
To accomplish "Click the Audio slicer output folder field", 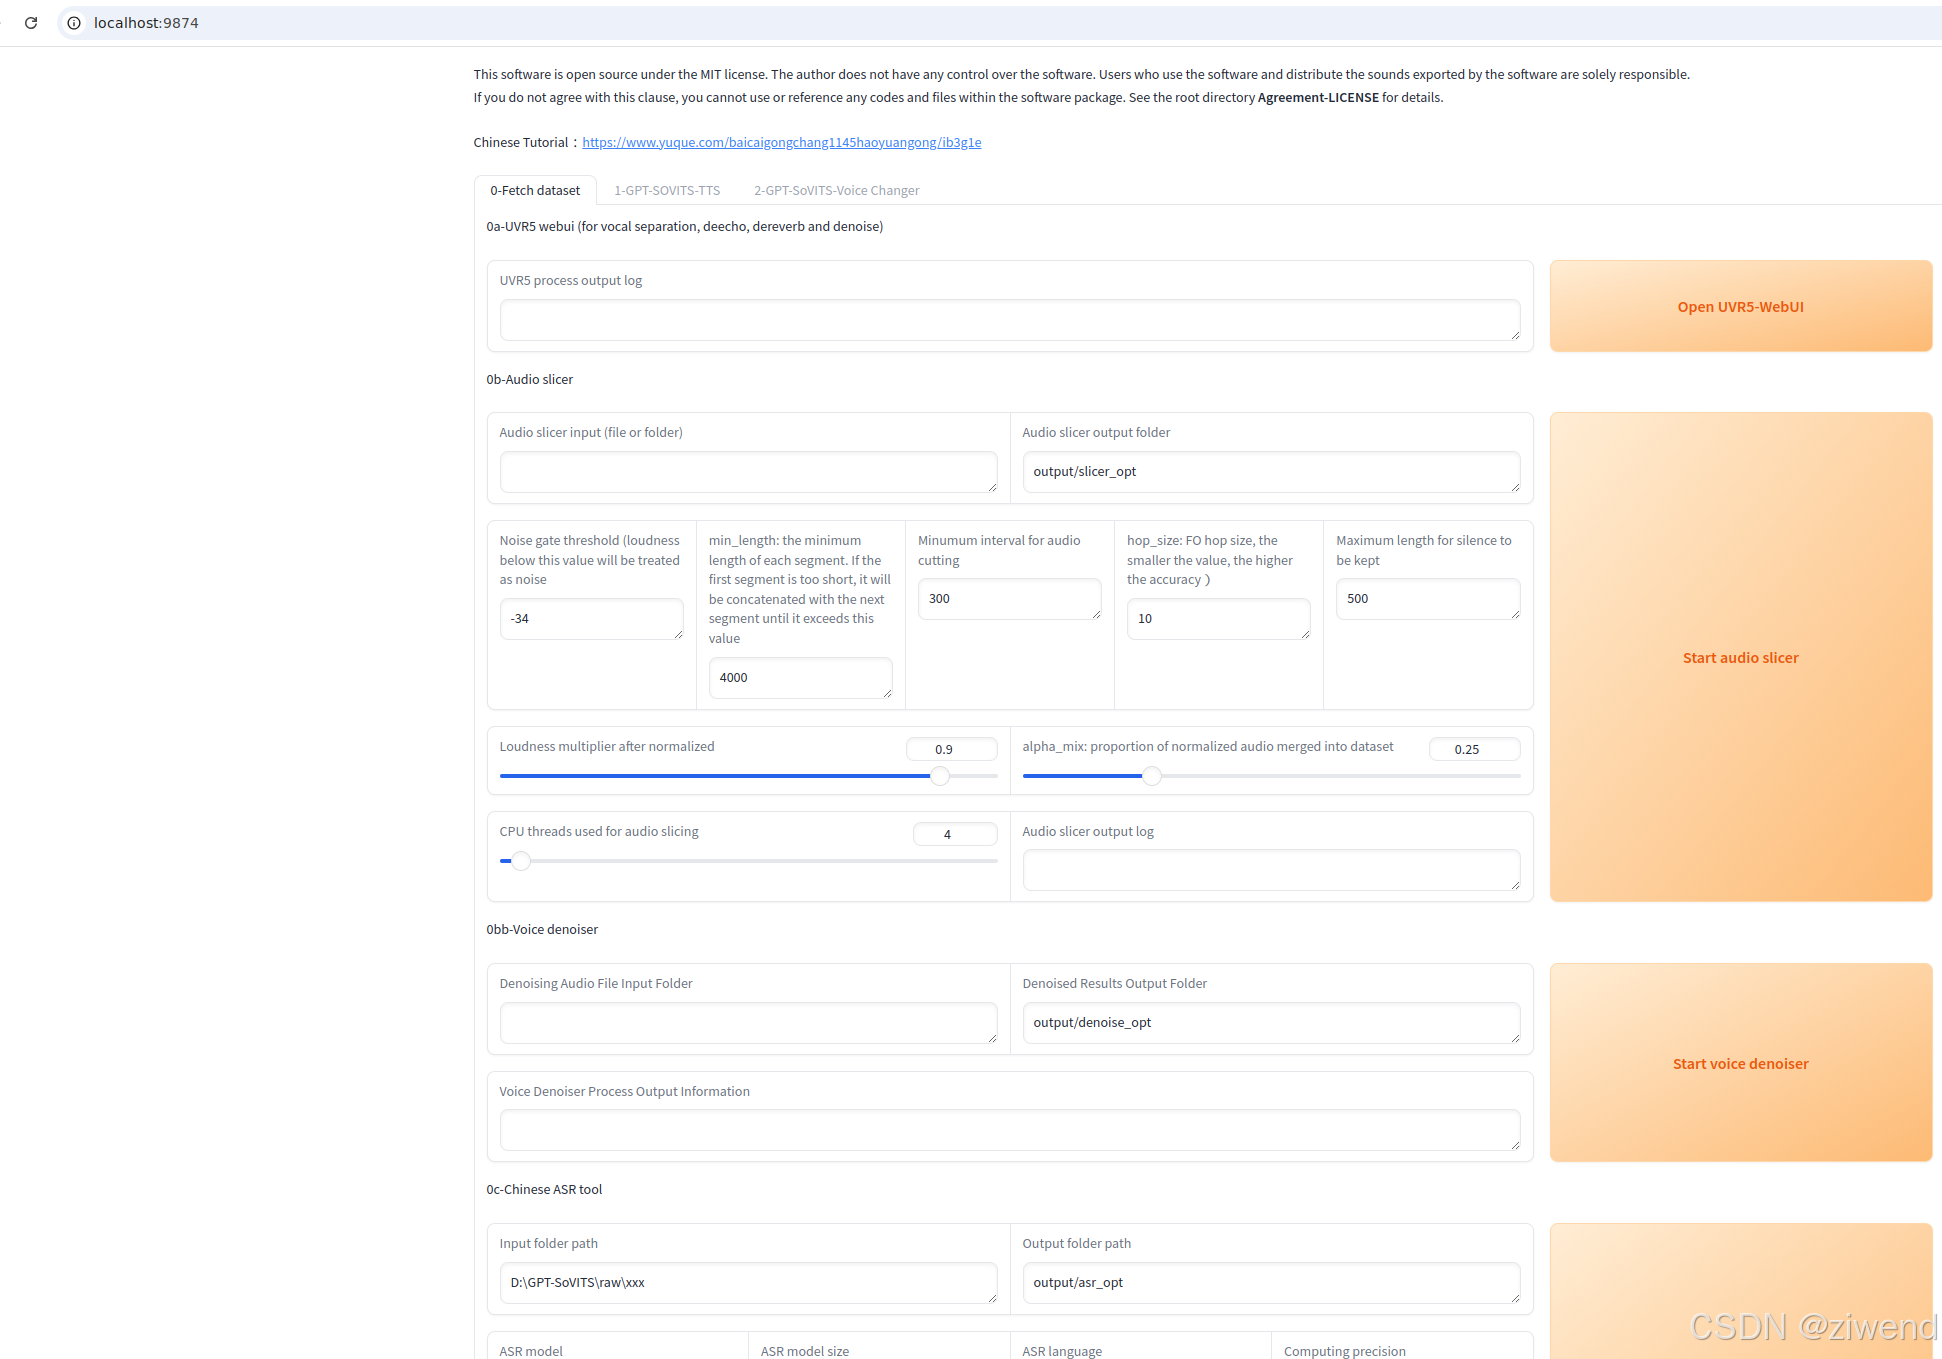I will (1270, 472).
